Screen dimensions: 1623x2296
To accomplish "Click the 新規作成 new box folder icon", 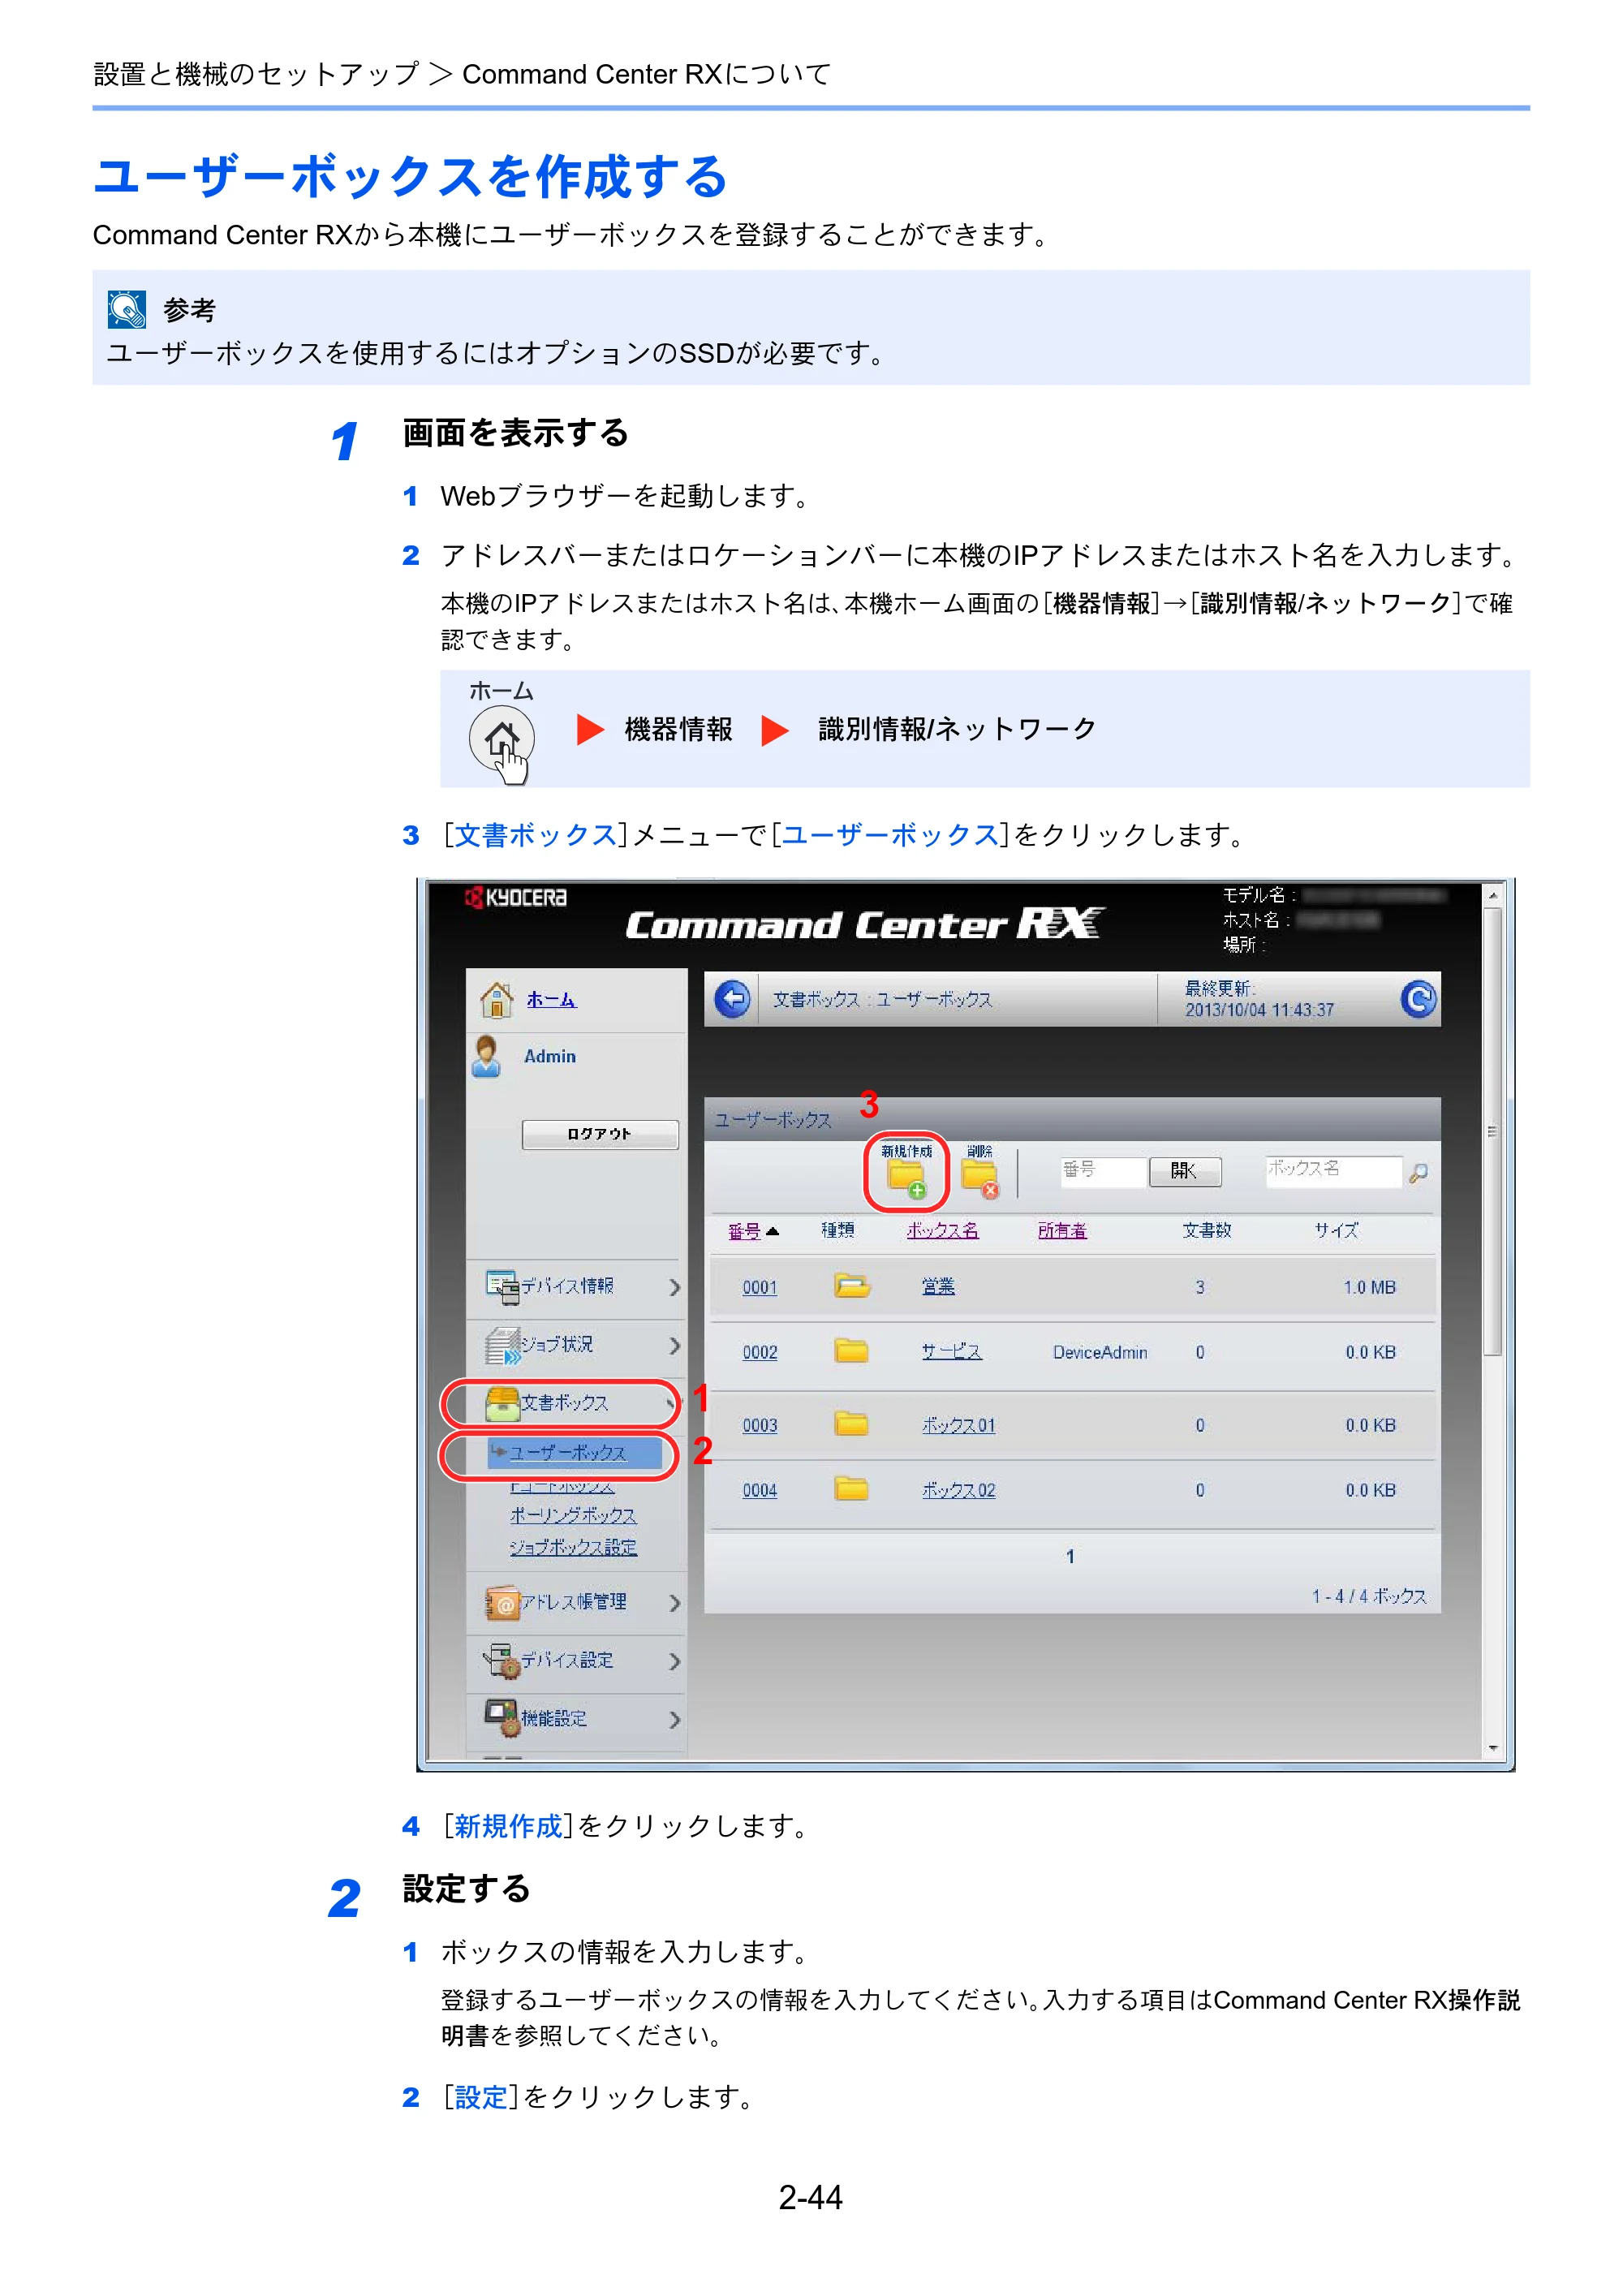I will pos(906,1178).
